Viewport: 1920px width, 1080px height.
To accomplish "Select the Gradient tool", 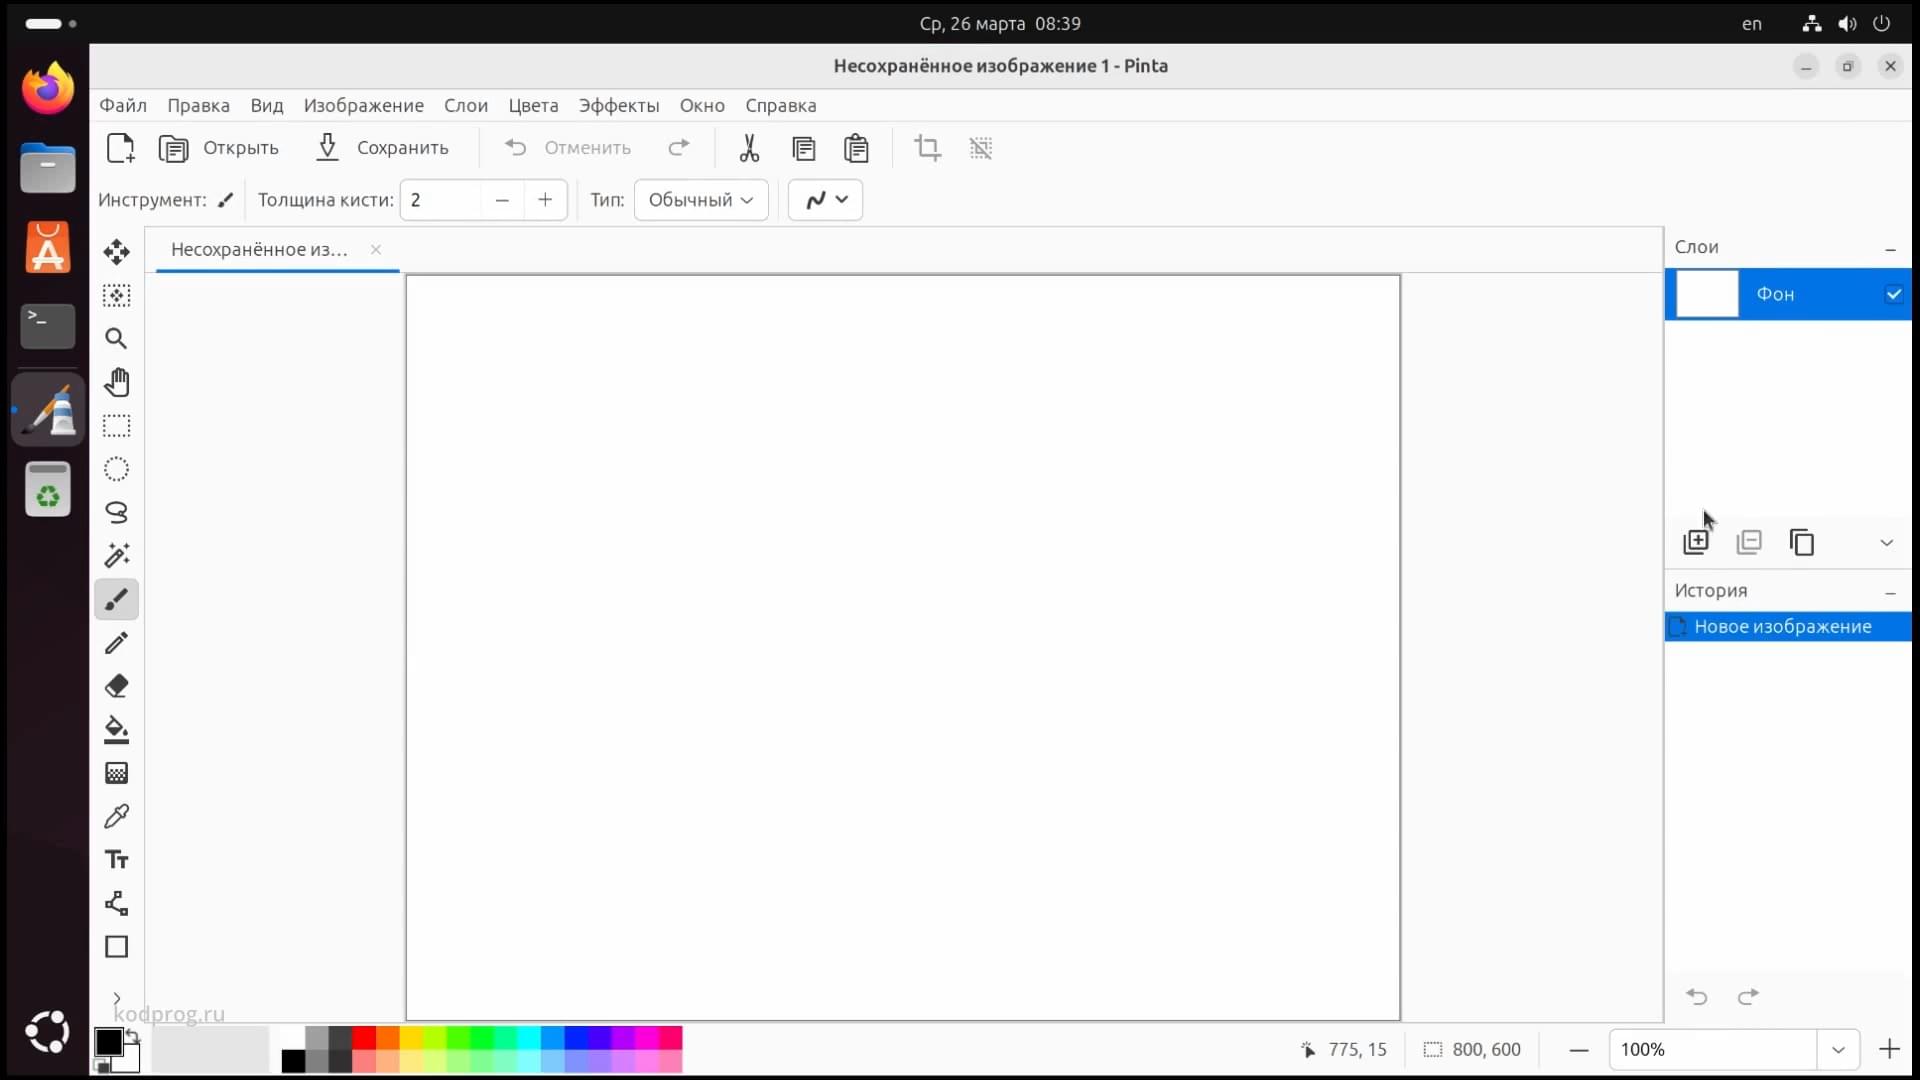I will point(116,773).
